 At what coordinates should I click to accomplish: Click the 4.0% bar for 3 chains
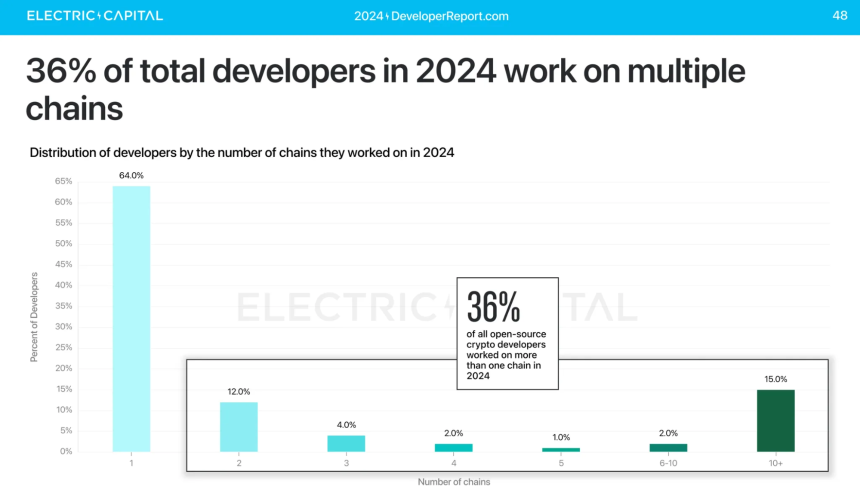tap(346, 443)
